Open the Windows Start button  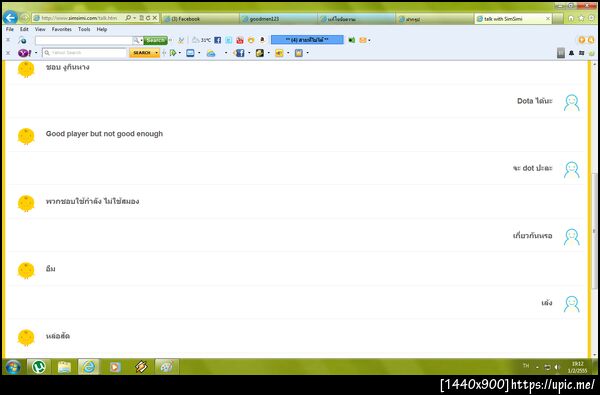pyautogui.click(x=13, y=367)
